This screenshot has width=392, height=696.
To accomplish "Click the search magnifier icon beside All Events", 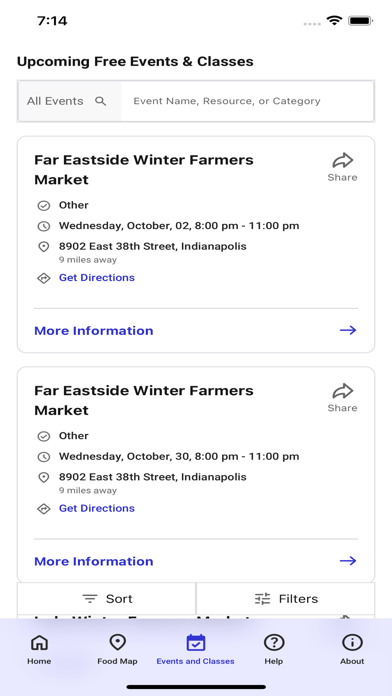I will pos(101,101).
